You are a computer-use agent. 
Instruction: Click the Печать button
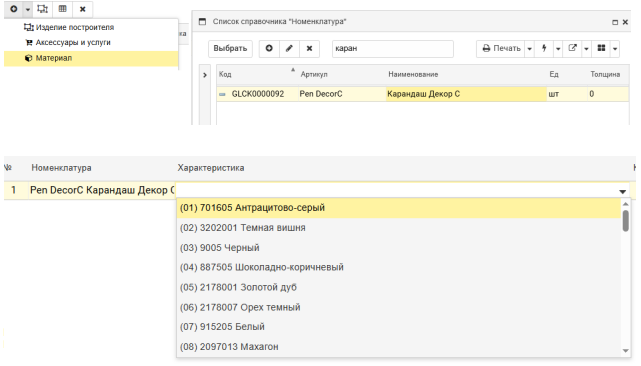click(x=501, y=48)
